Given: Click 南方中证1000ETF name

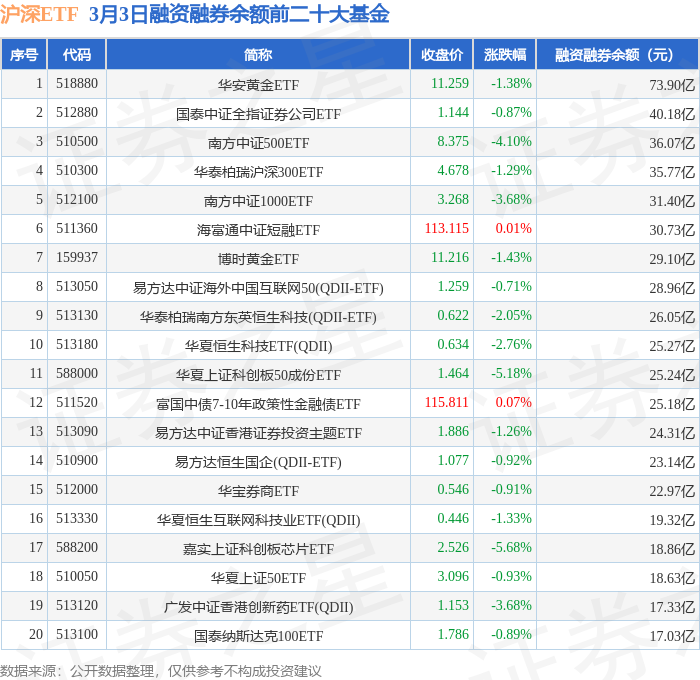Looking at the screenshot, I should [258, 201].
